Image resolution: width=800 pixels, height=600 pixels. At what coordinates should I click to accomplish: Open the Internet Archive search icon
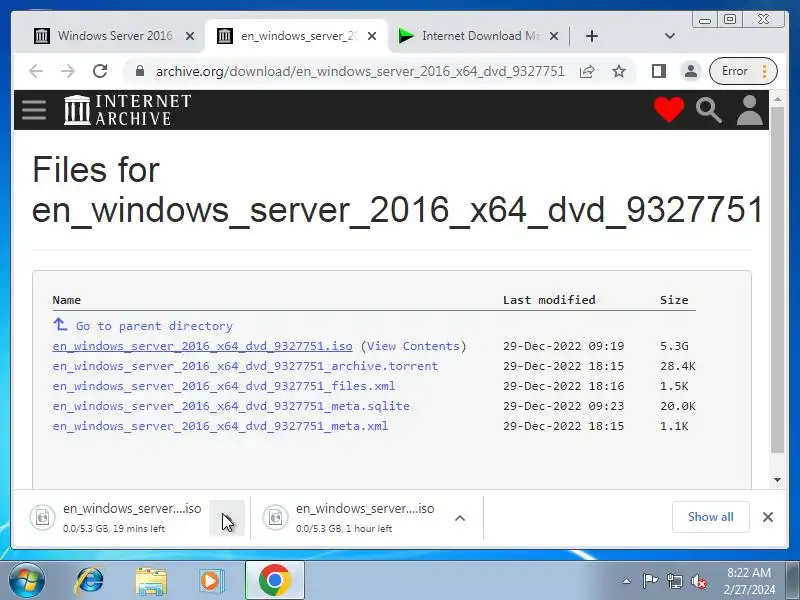tap(709, 110)
